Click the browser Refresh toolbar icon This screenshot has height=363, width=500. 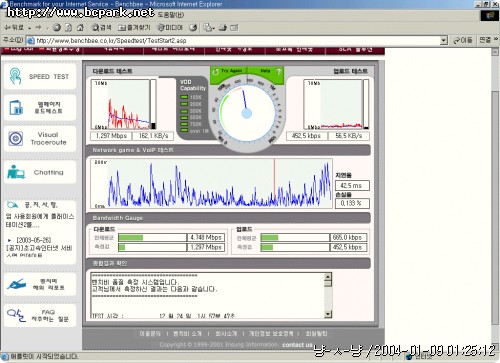pos(68,28)
